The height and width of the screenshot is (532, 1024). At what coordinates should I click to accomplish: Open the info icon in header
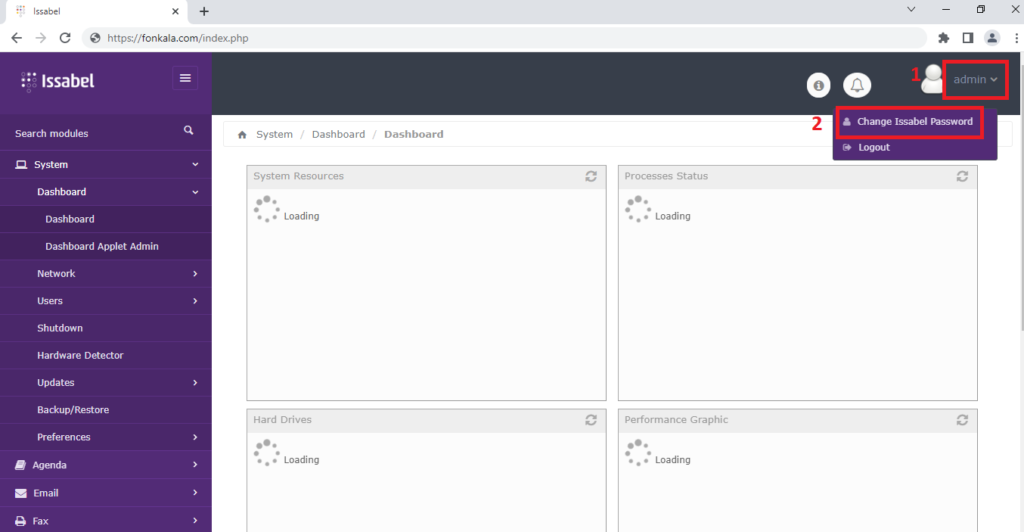[x=819, y=85]
